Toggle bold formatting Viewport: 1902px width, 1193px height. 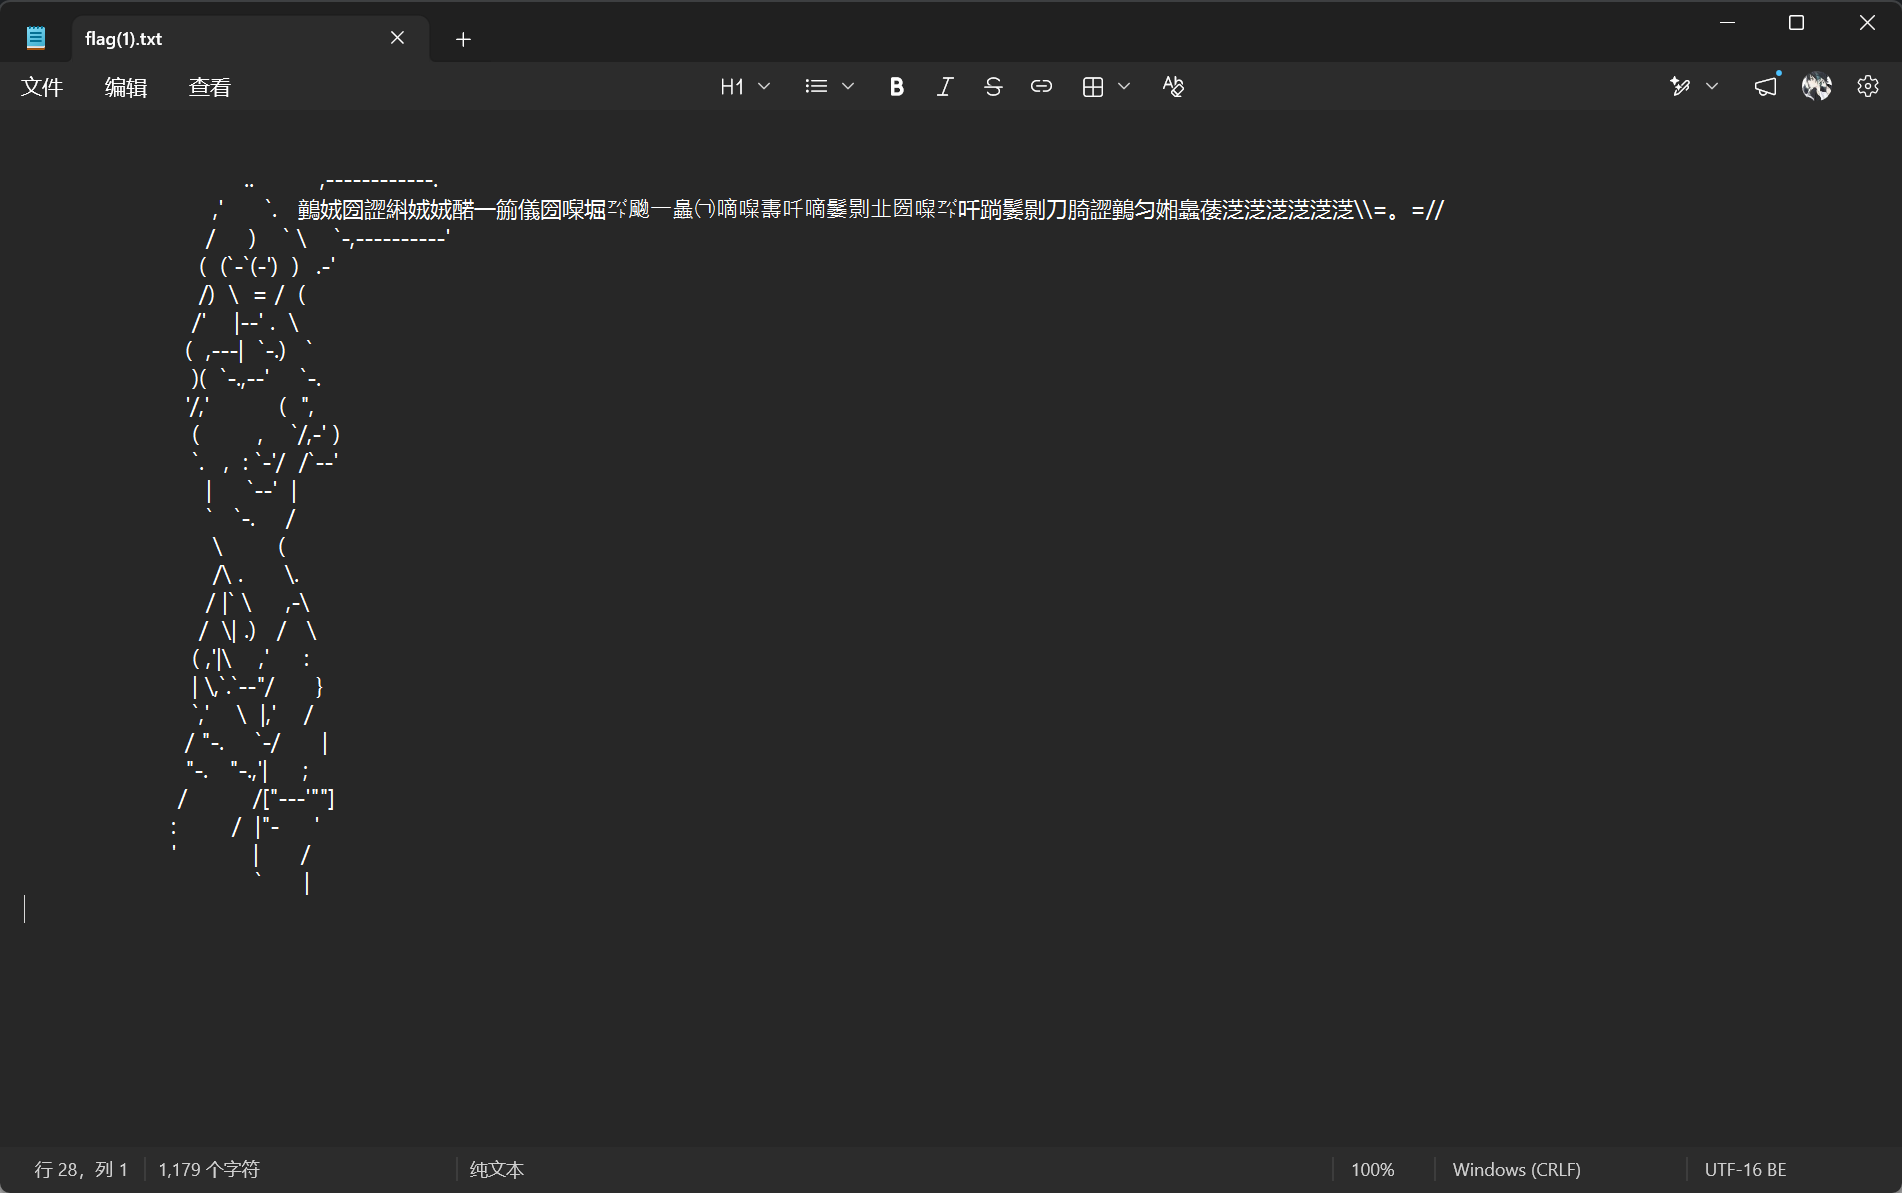pyautogui.click(x=897, y=87)
